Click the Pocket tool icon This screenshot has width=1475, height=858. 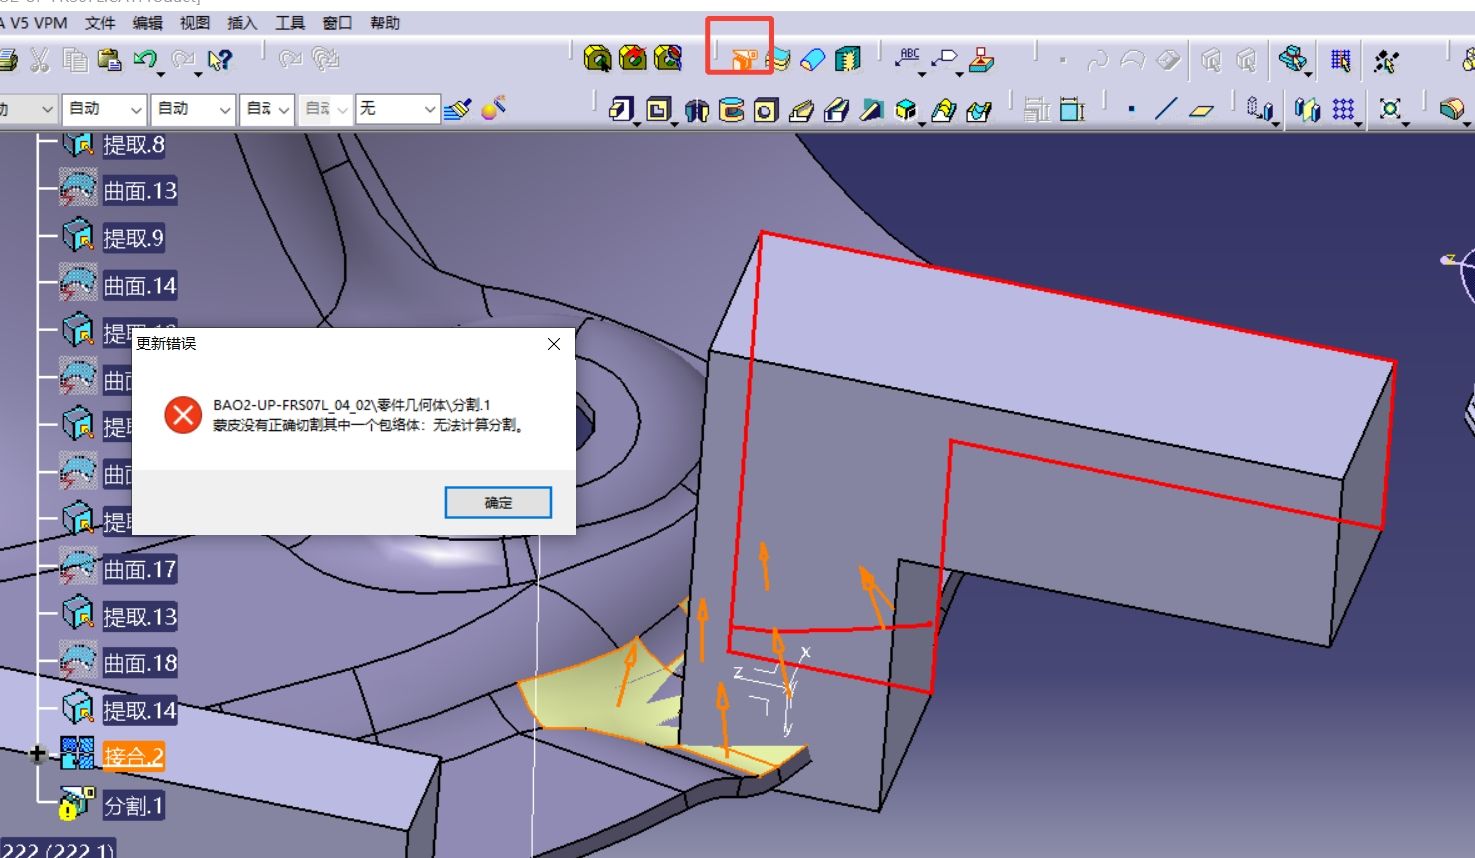click(x=657, y=109)
